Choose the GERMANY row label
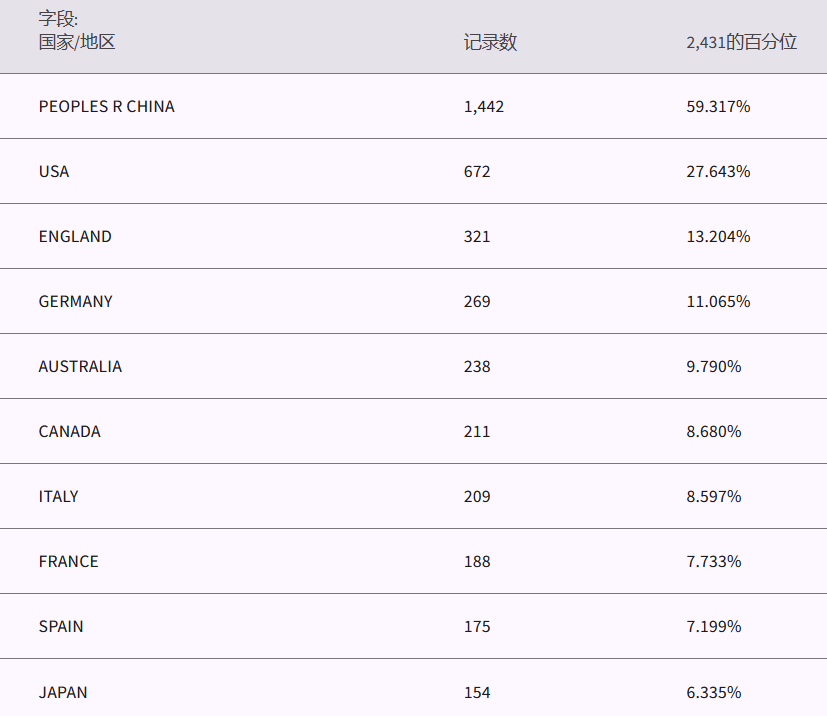The width and height of the screenshot is (827, 716). [x=75, y=301]
